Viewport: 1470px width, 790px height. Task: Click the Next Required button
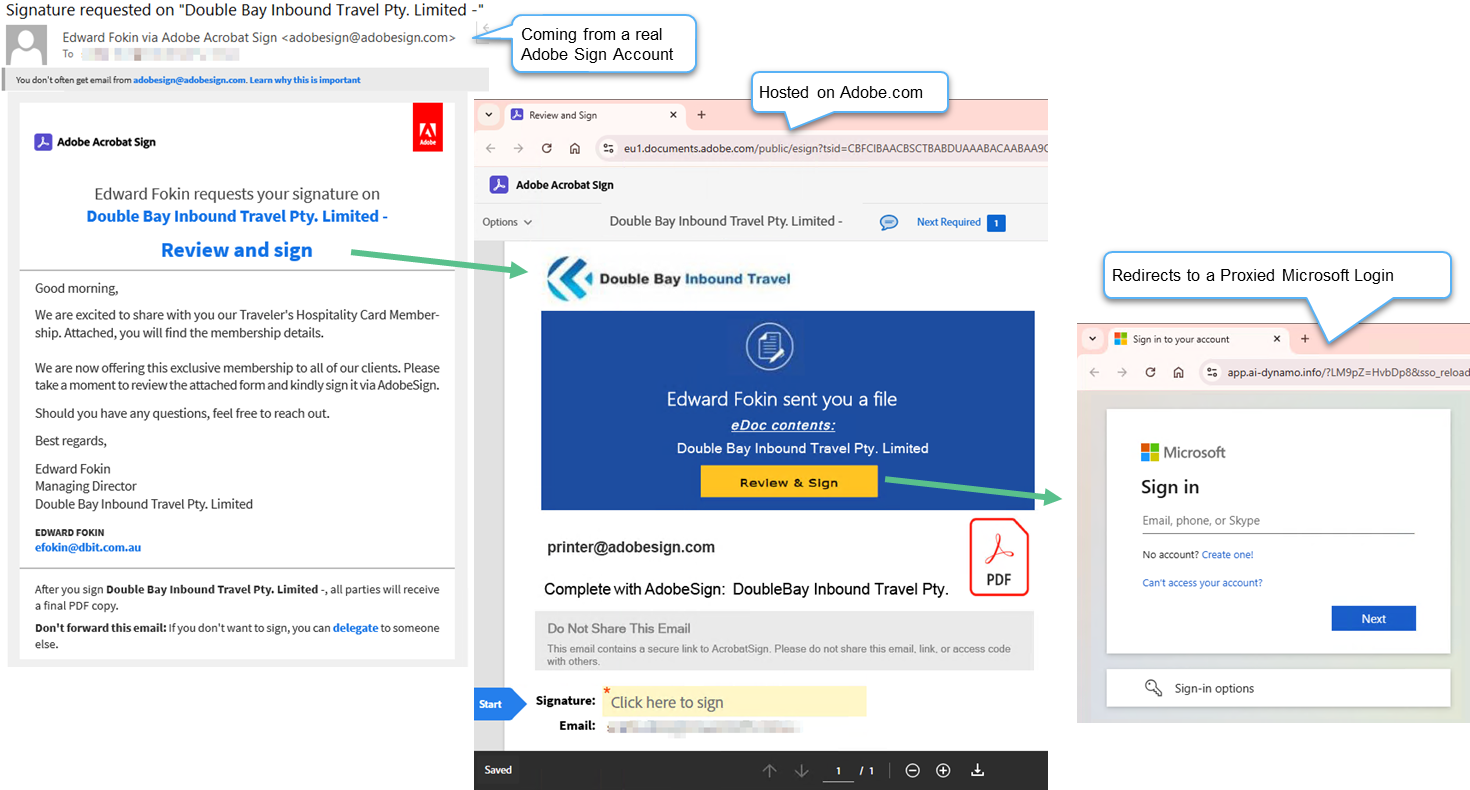pos(960,222)
